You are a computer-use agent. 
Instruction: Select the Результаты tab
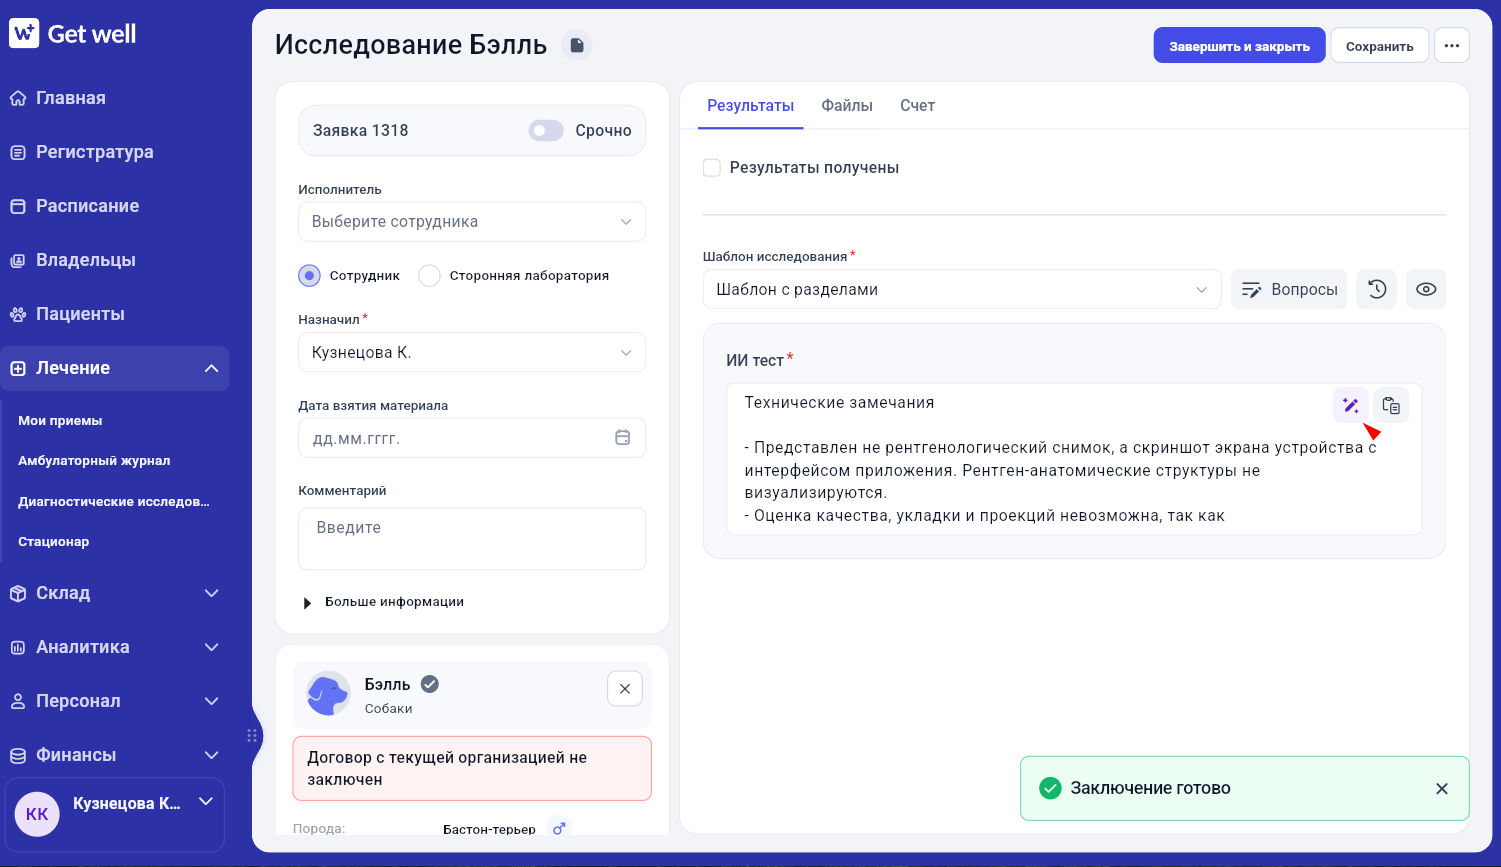(750, 105)
